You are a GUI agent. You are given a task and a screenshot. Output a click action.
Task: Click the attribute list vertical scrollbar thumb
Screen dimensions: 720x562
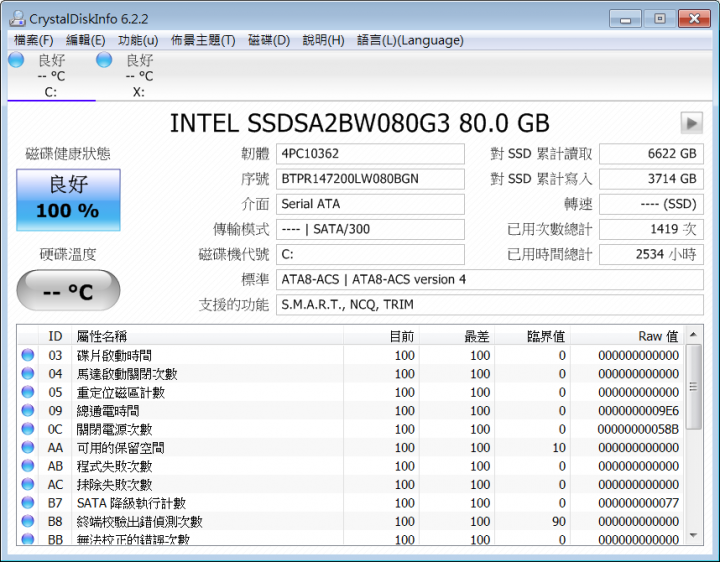tap(693, 387)
